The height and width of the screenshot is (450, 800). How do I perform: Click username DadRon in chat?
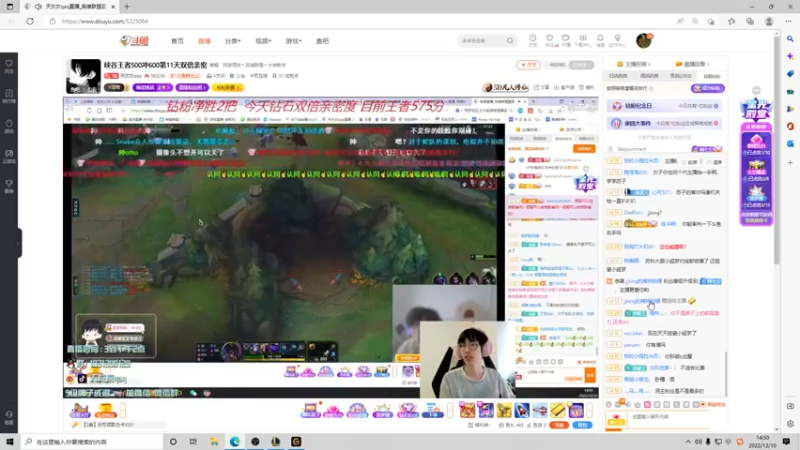pos(633,213)
